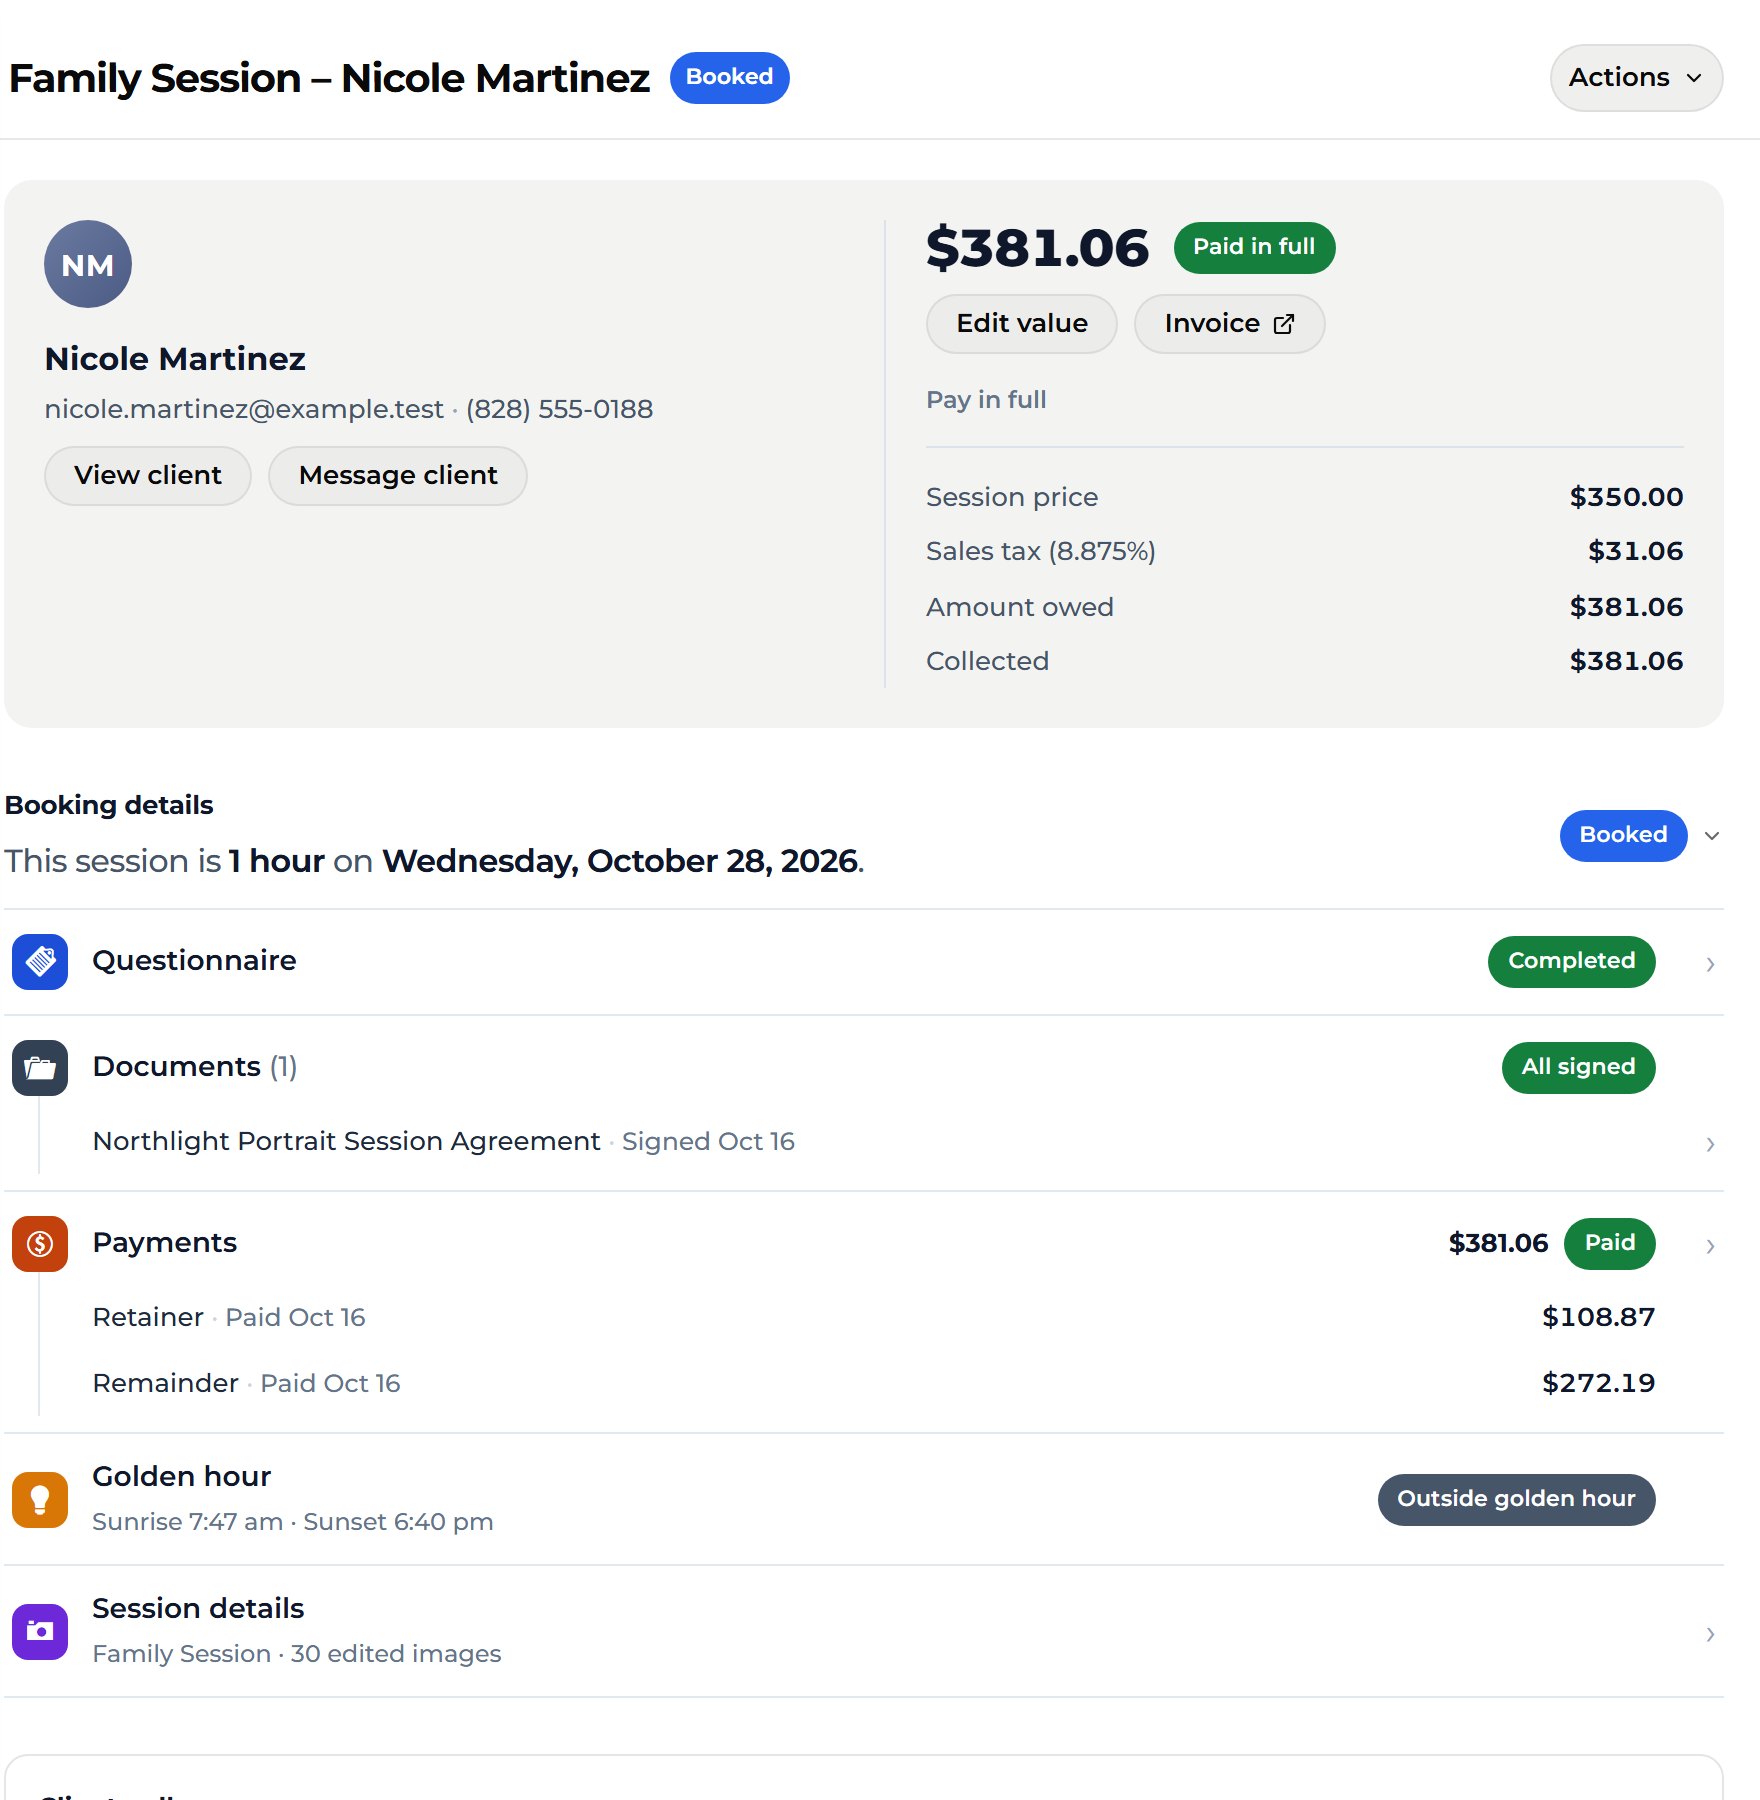Click the Retainer payment row

[x=874, y=1318]
